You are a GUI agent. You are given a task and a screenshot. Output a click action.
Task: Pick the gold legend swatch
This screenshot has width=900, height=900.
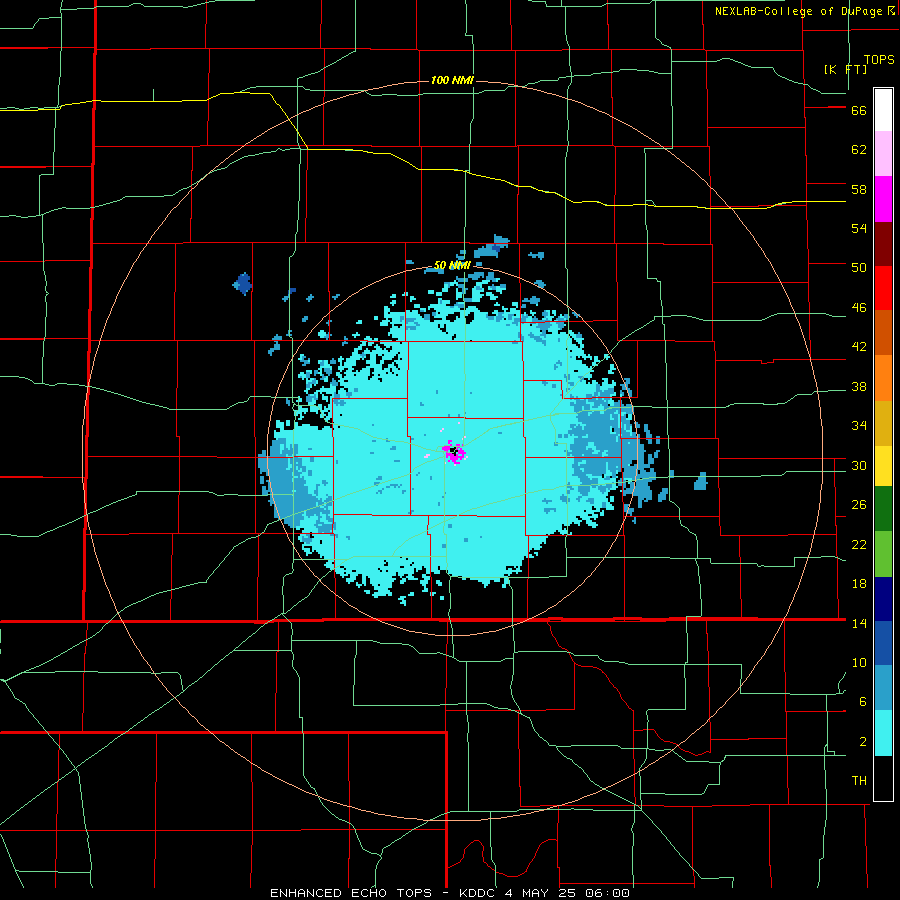coord(883,423)
